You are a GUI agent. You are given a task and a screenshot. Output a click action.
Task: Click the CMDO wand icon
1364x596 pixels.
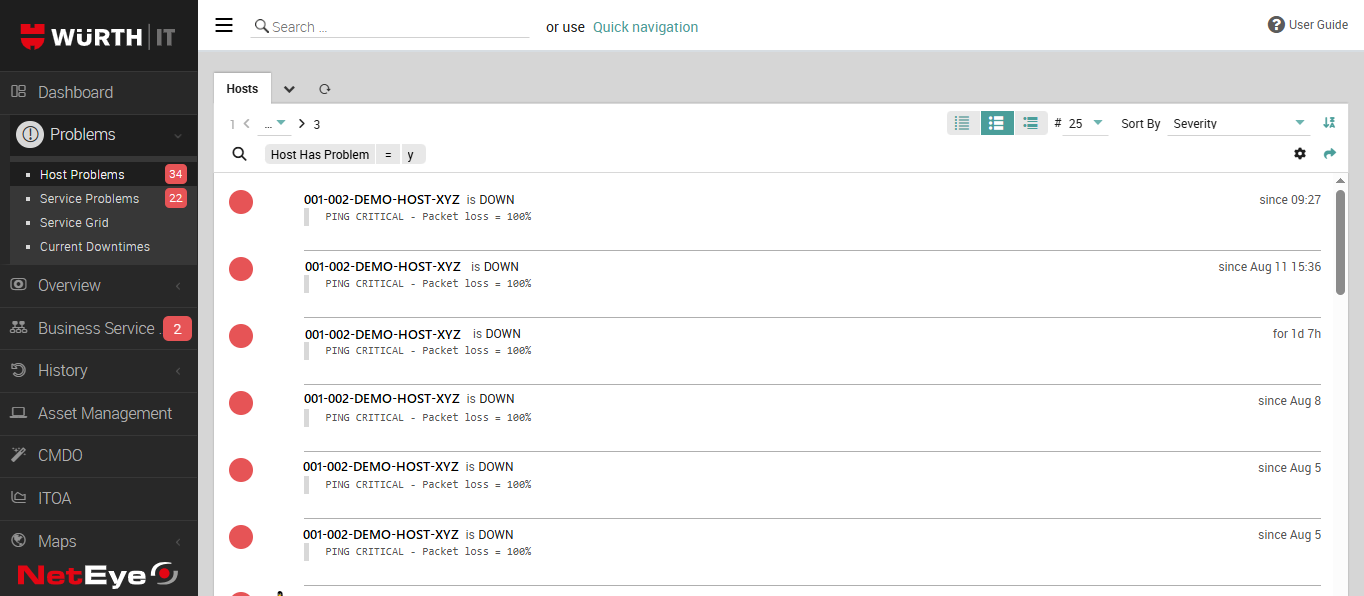coord(18,455)
